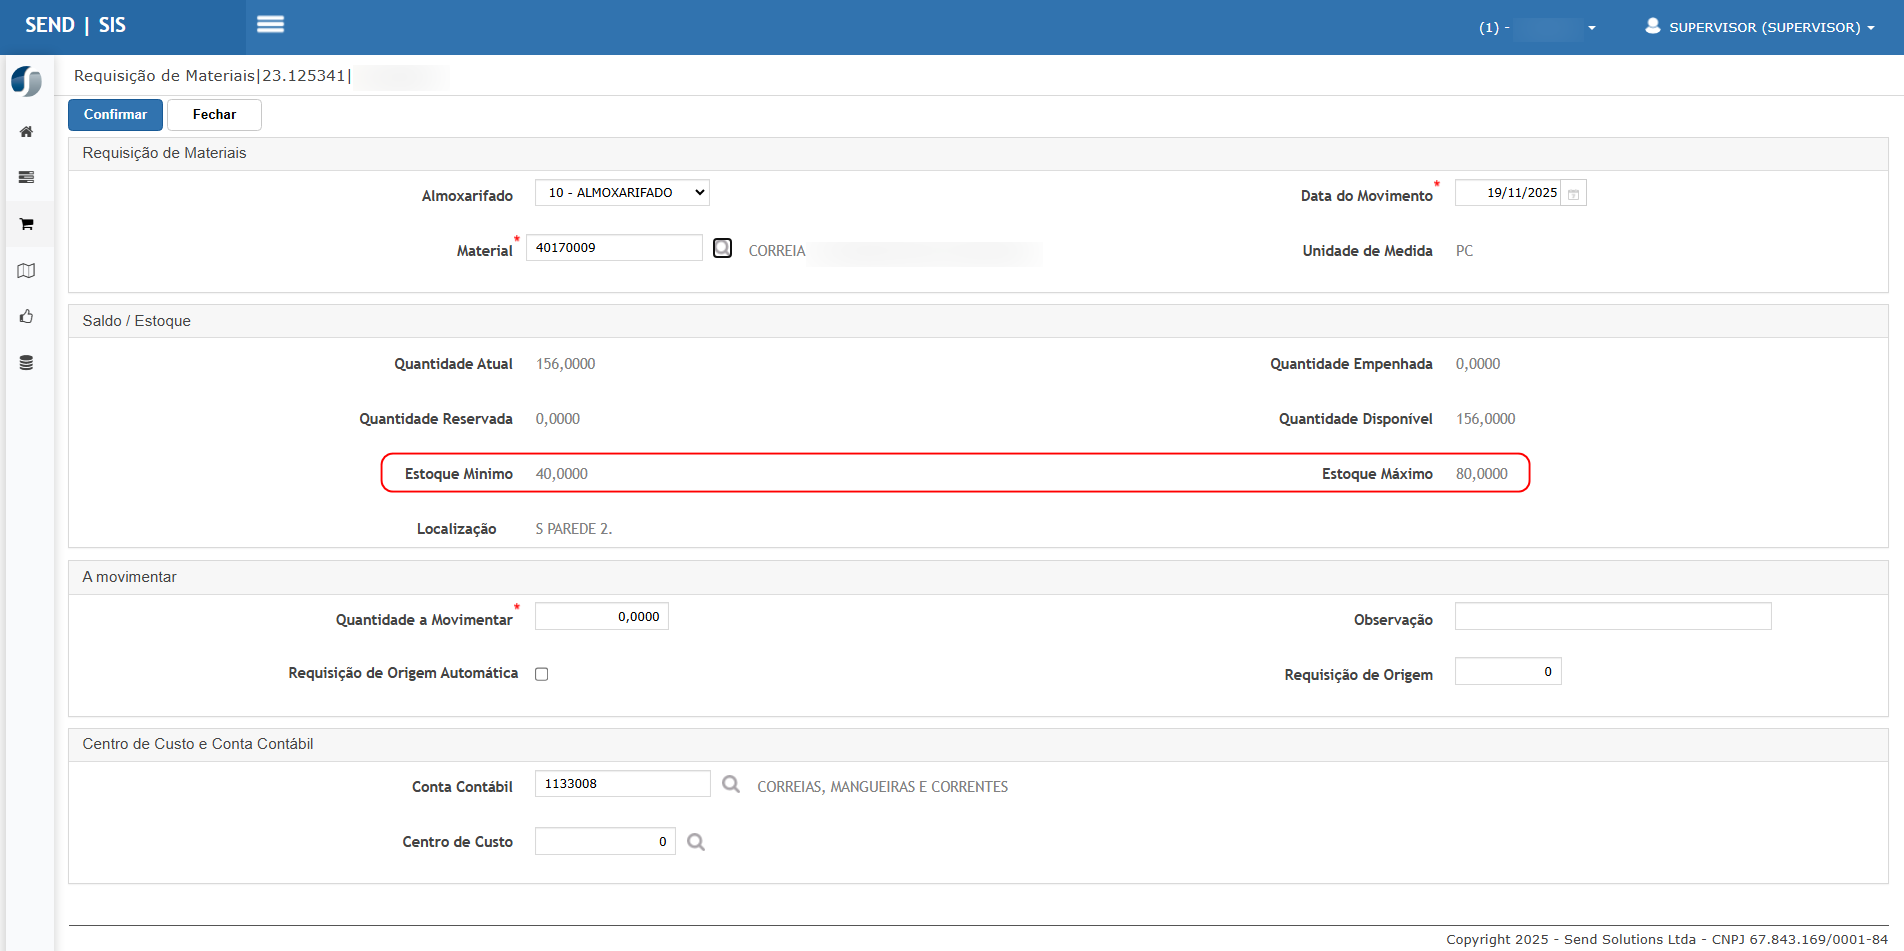Click the Conta Contábil search magnifier

(731, 785)
